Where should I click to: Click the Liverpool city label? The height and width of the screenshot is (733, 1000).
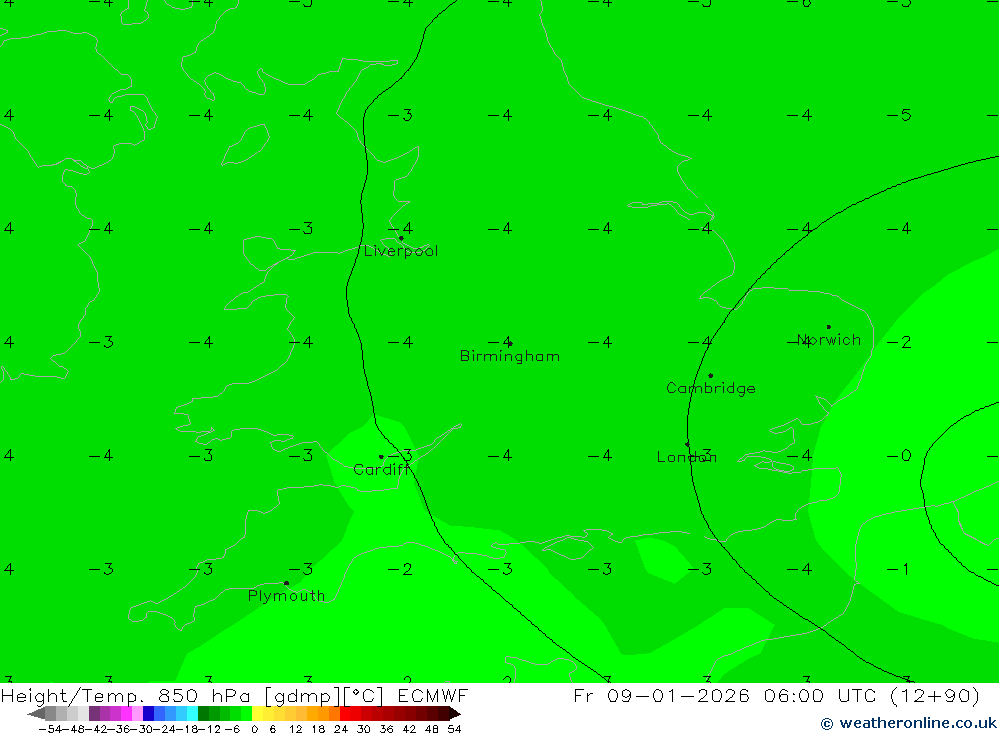tap(401, 251)
